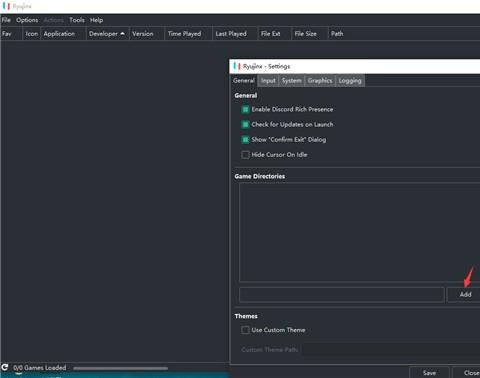Switch to the Graphics settings tab
This screenshot has width=480, height=378.
[320, 81]
